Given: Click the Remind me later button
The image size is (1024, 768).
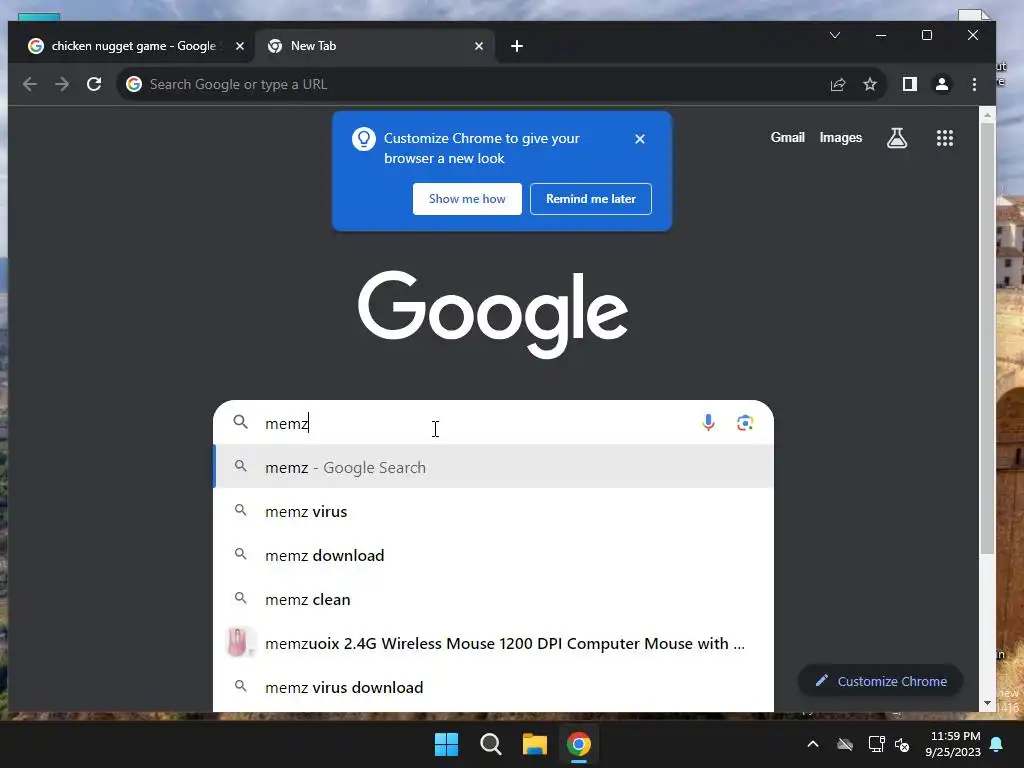Looking at the screenshot, I should 590,199.
